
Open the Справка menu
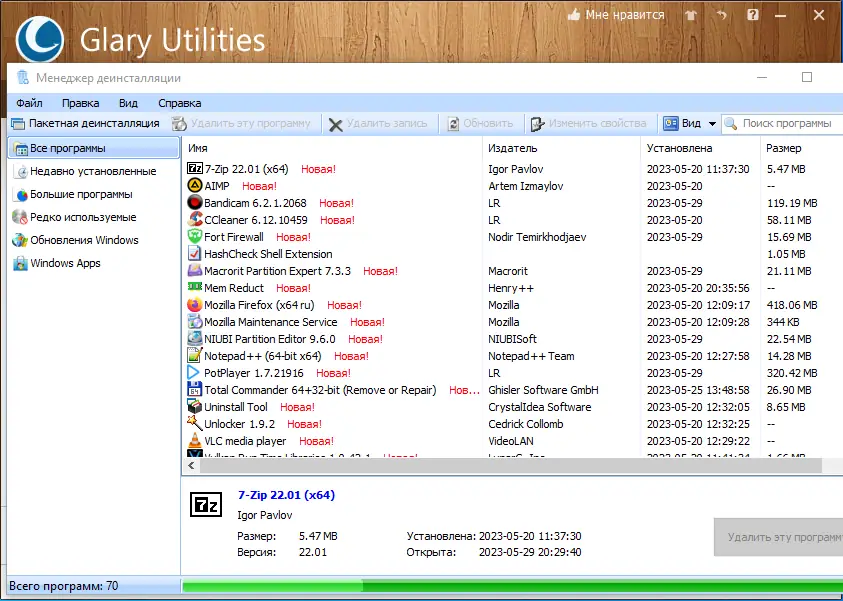coord(180,103)
